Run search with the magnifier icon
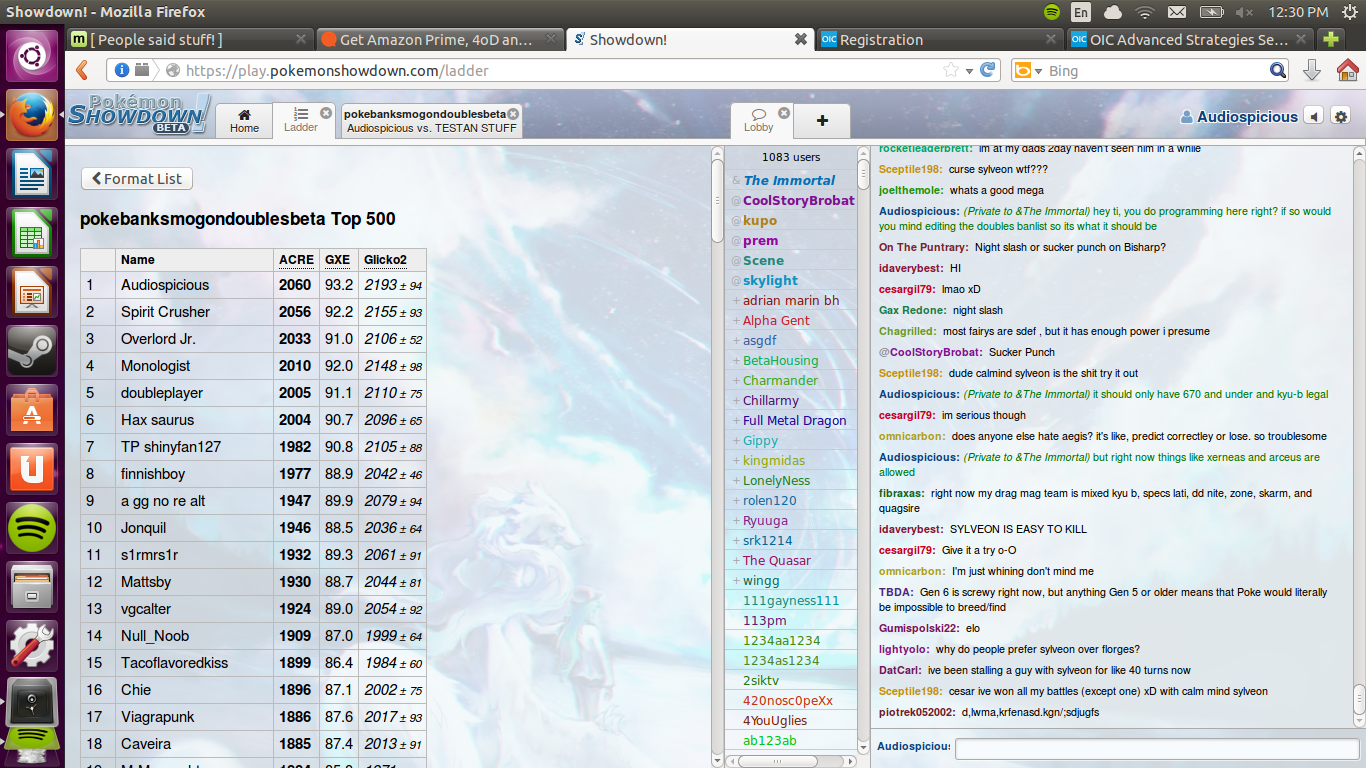Image resolution: width=1366 pixels, height=768 pixels. (1278, 71)
